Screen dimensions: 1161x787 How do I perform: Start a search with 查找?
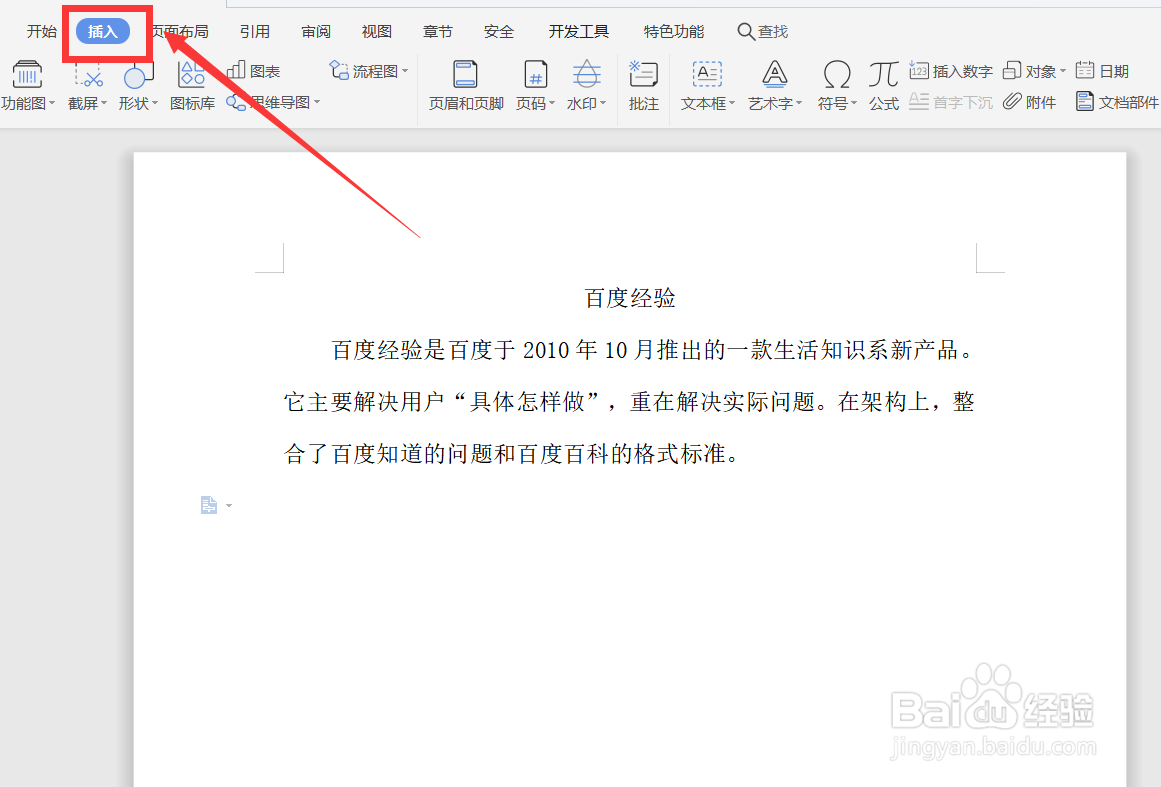coord(763,31)
